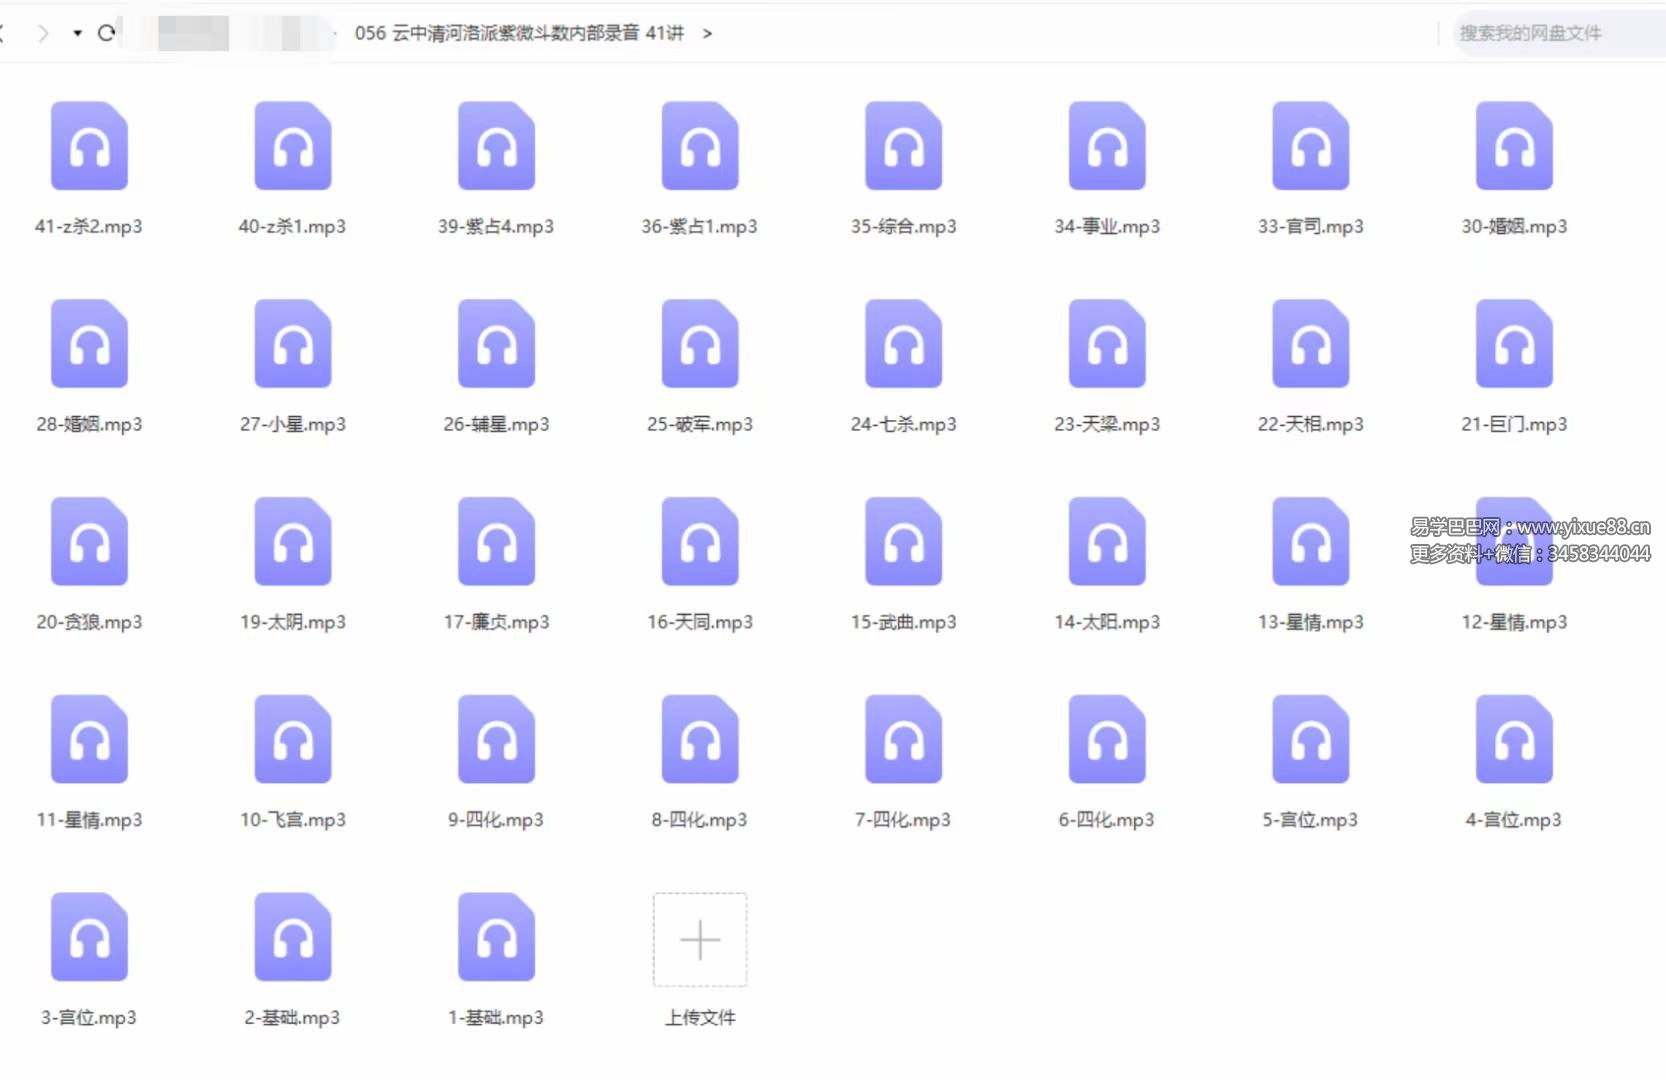Select the 20-贪狼.mp3 file icon
This screenshot has width=1666, height=1080.
coord(89,542)
